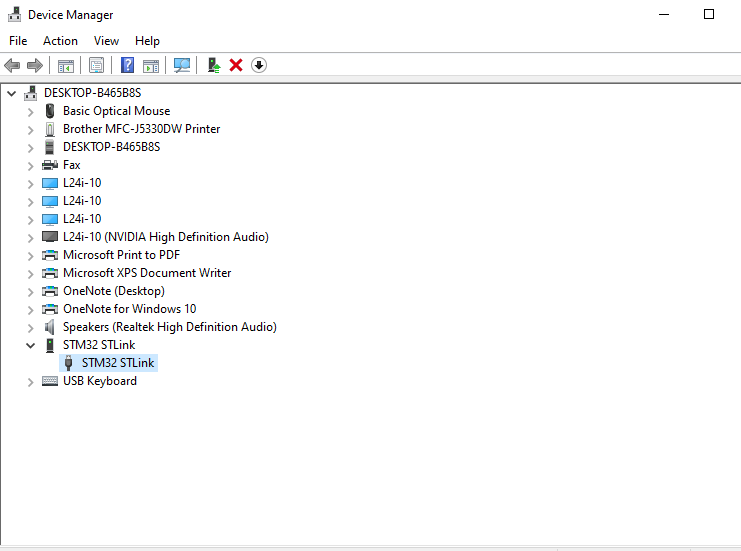Click the Back arrow toolbar icon

coord(12,65)
